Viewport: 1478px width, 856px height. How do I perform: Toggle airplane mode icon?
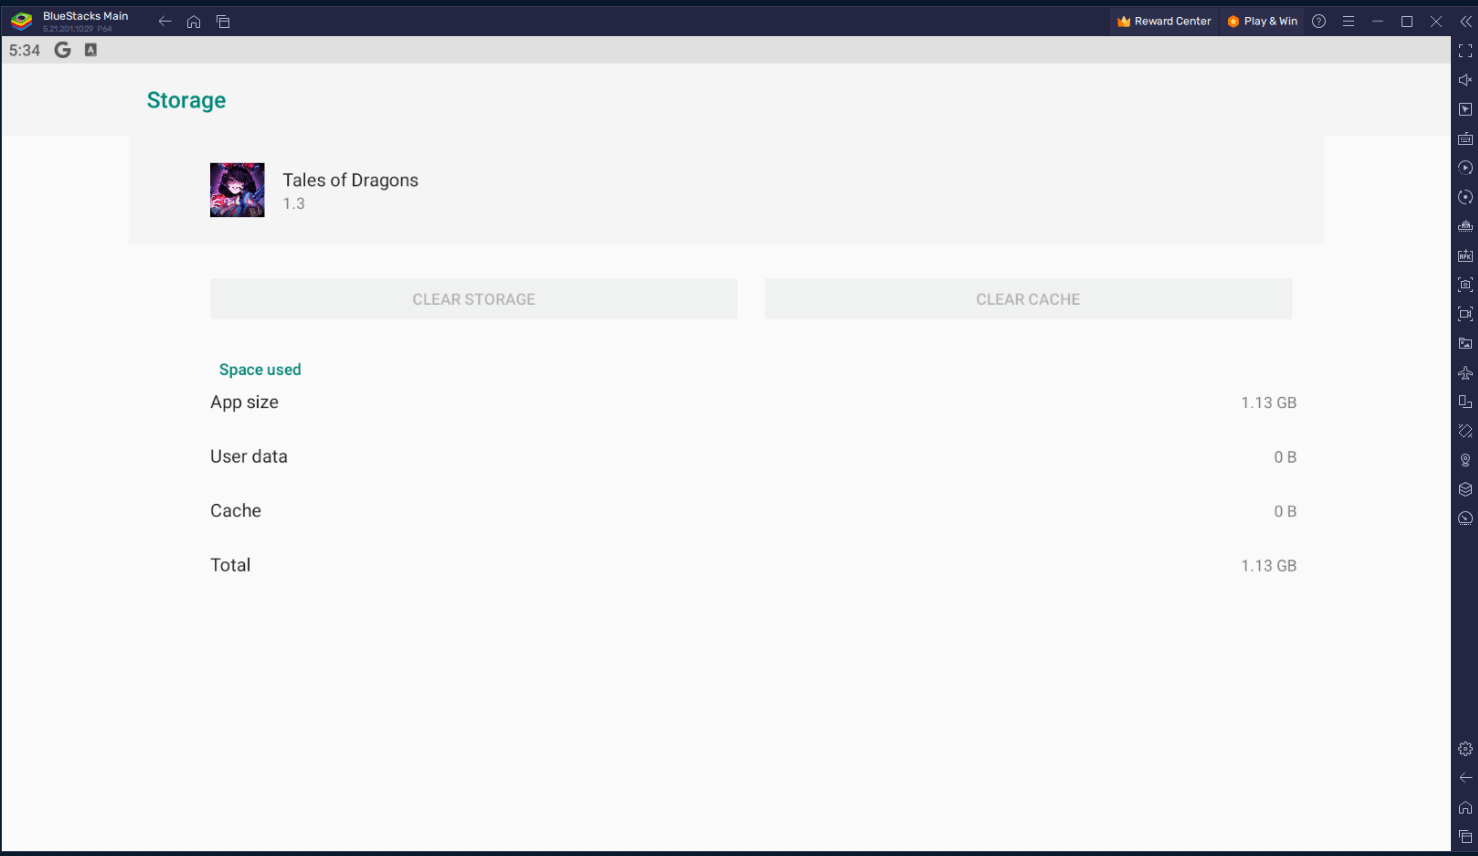[x=1465, y=373]
